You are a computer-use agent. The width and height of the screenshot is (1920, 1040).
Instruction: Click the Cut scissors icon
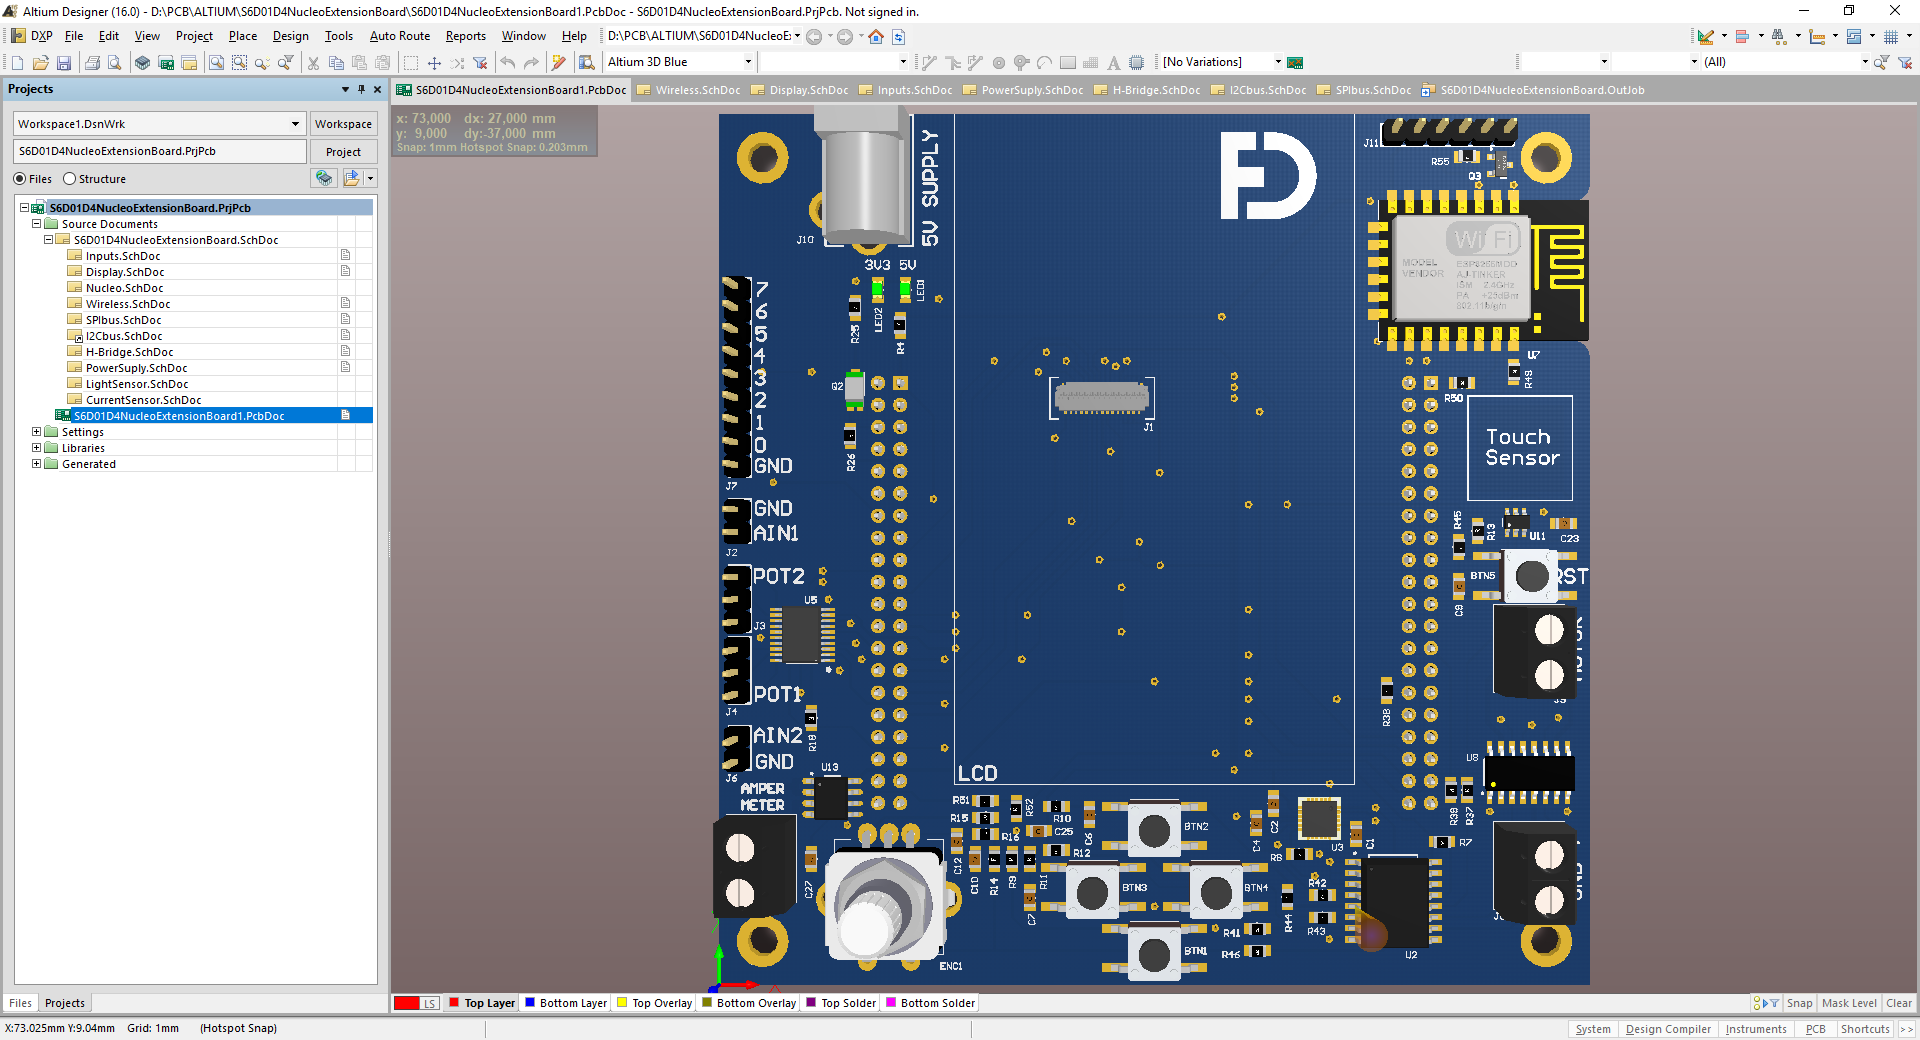[313, 63]
